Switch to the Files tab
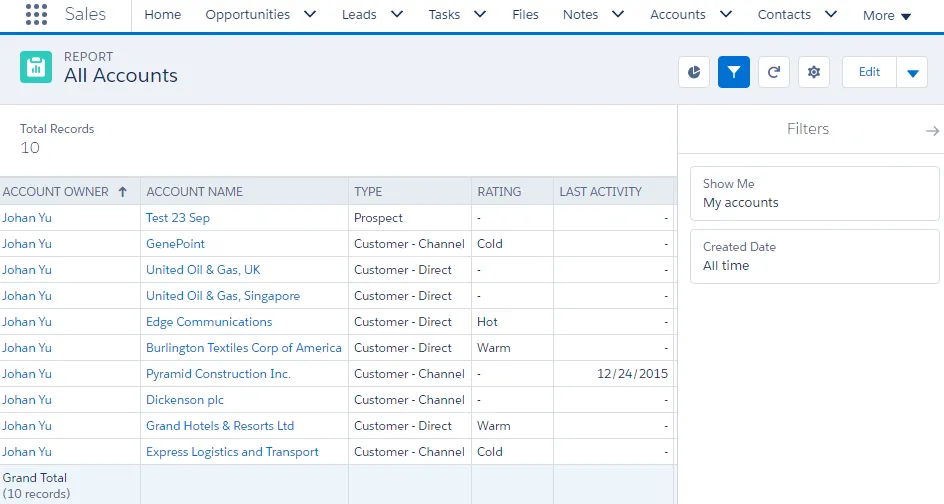944x504 pixels. point(525,15)
